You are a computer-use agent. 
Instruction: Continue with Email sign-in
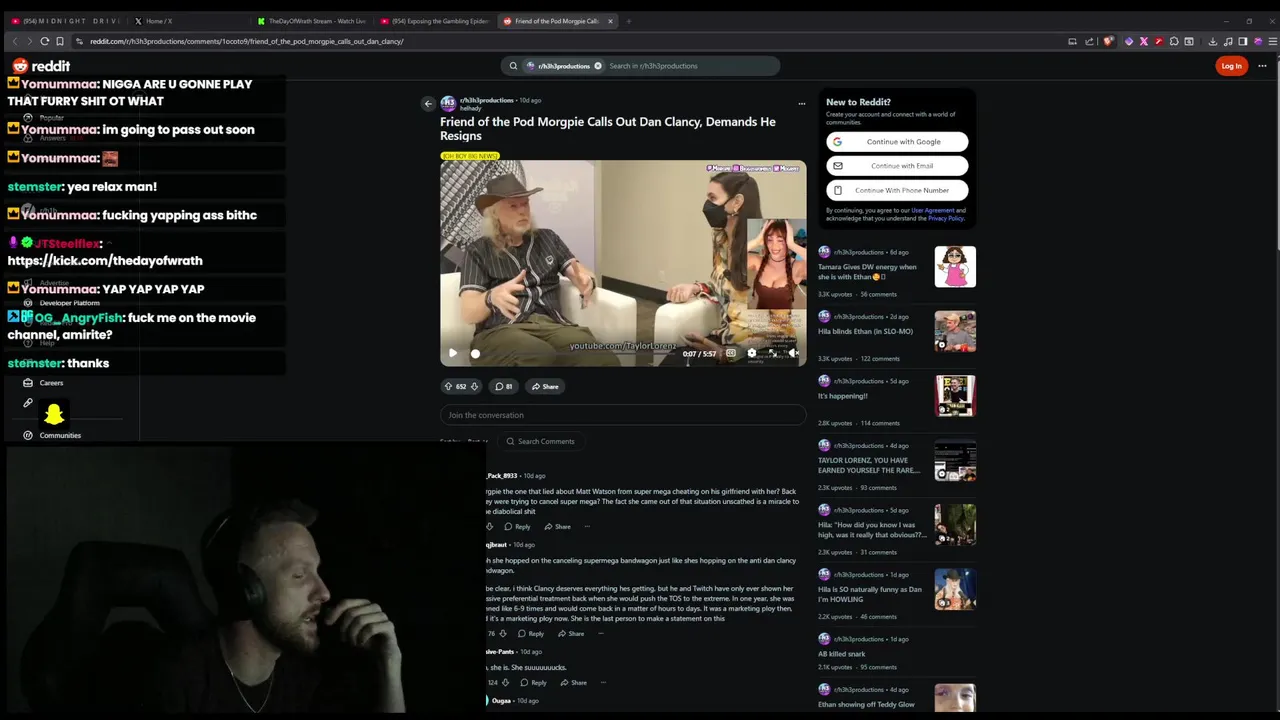[x=897, y=166]
